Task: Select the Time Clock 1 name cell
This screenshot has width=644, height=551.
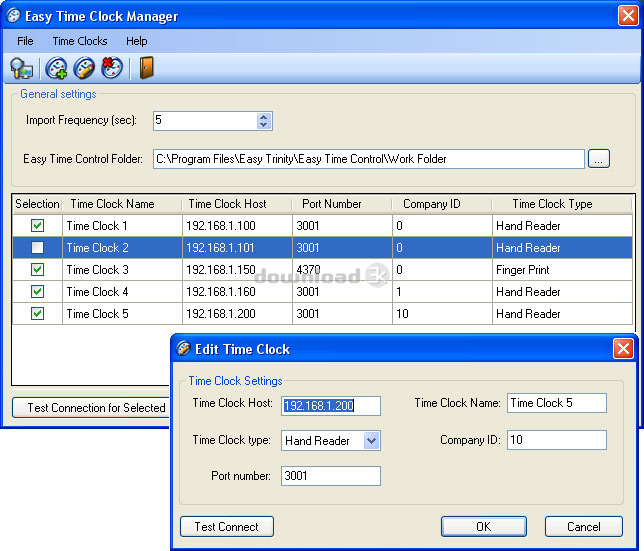Action: click(x=122, y=225)
